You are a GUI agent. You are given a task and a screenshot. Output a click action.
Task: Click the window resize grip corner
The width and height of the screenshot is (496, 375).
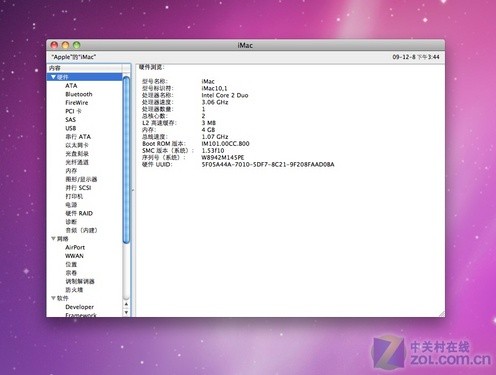point(441,314)
